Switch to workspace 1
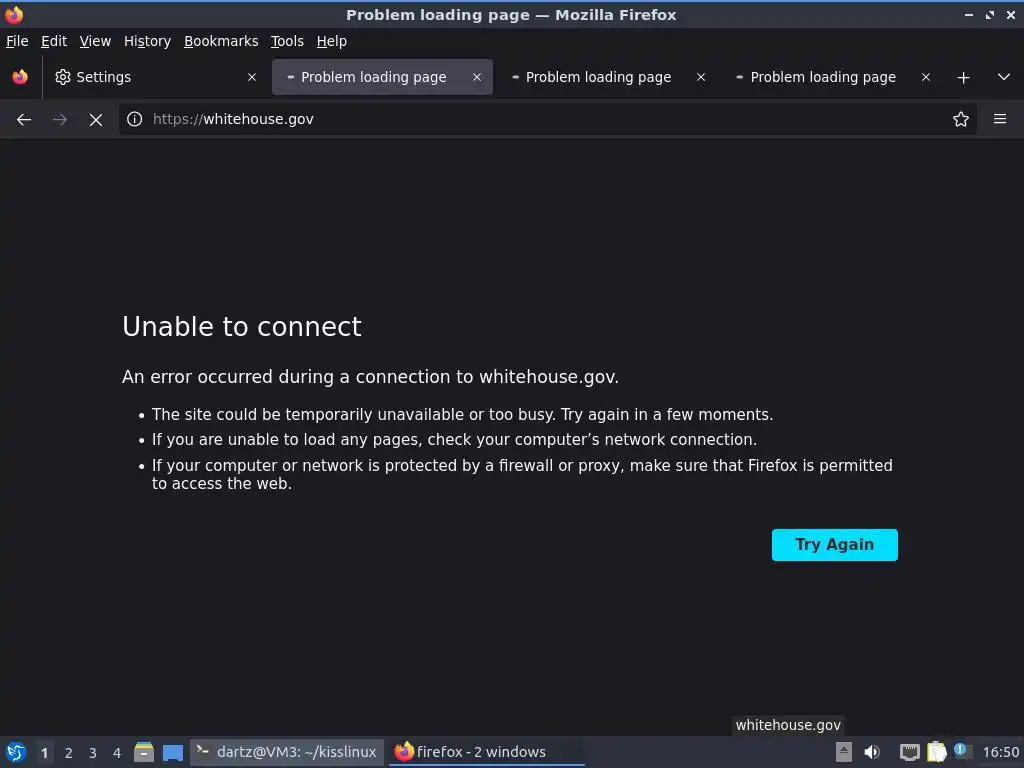Viewport: 1024px width, 768px height. [x=44, y=753]
